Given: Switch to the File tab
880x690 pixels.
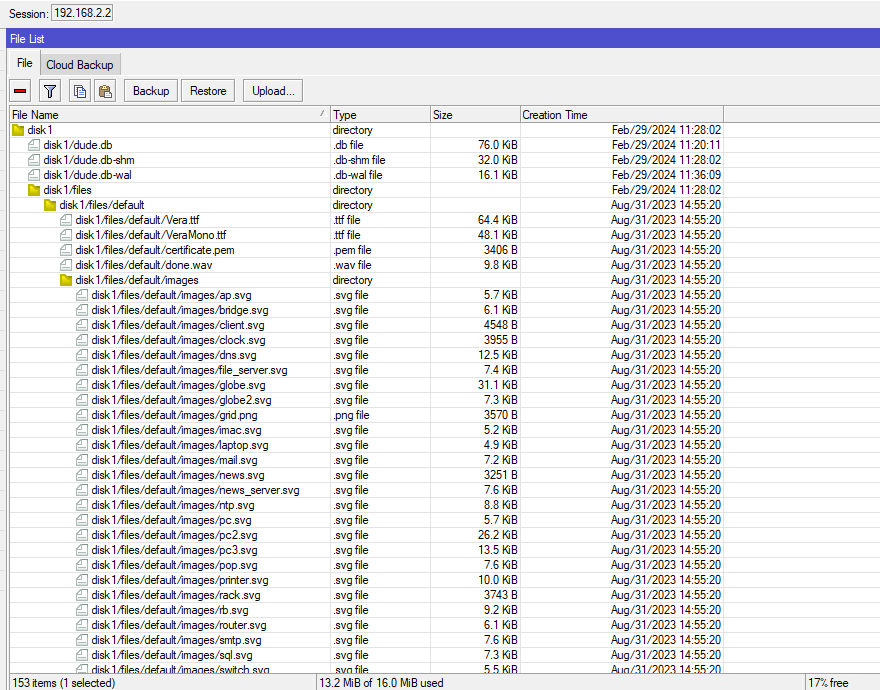Looking at the screenshot, I should (x=25, y=63).
